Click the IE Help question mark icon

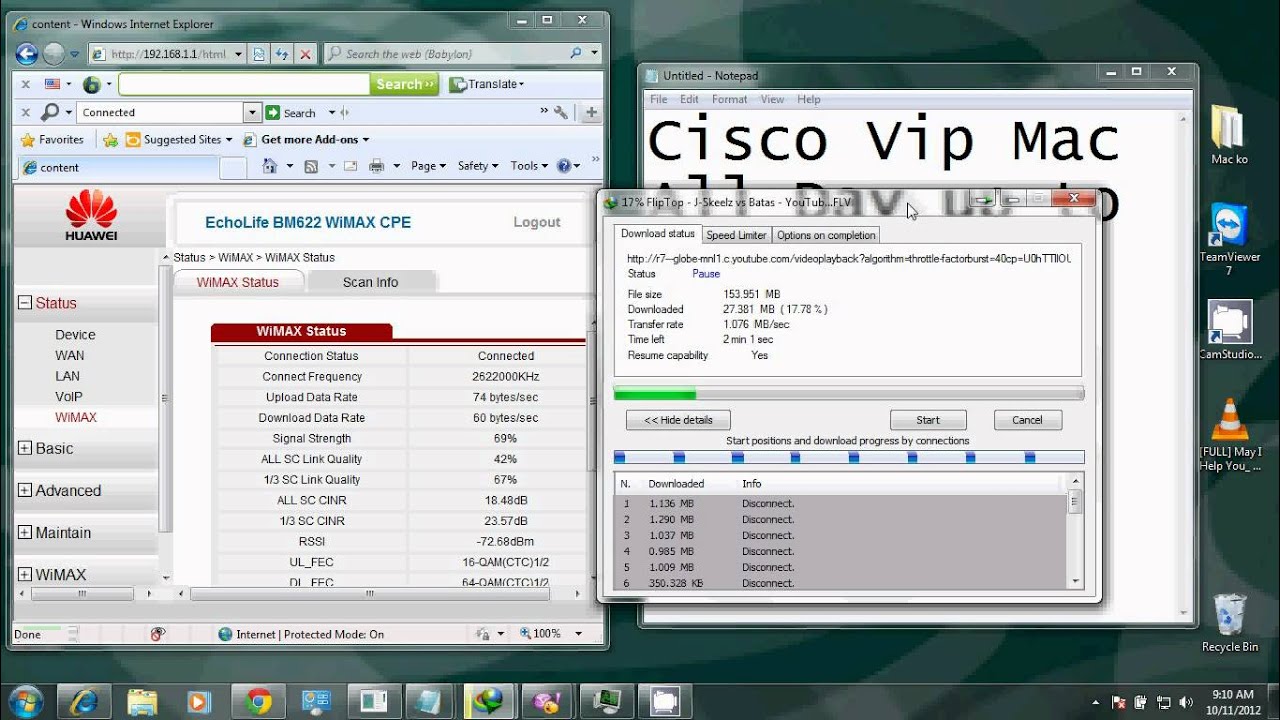pyautogui.click(x=564, y=166)
